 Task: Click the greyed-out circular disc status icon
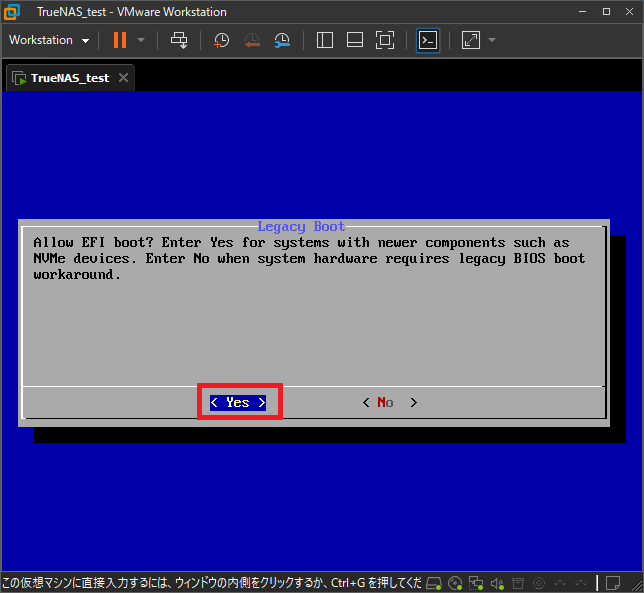pyautogui.click(x=539, y=583)
